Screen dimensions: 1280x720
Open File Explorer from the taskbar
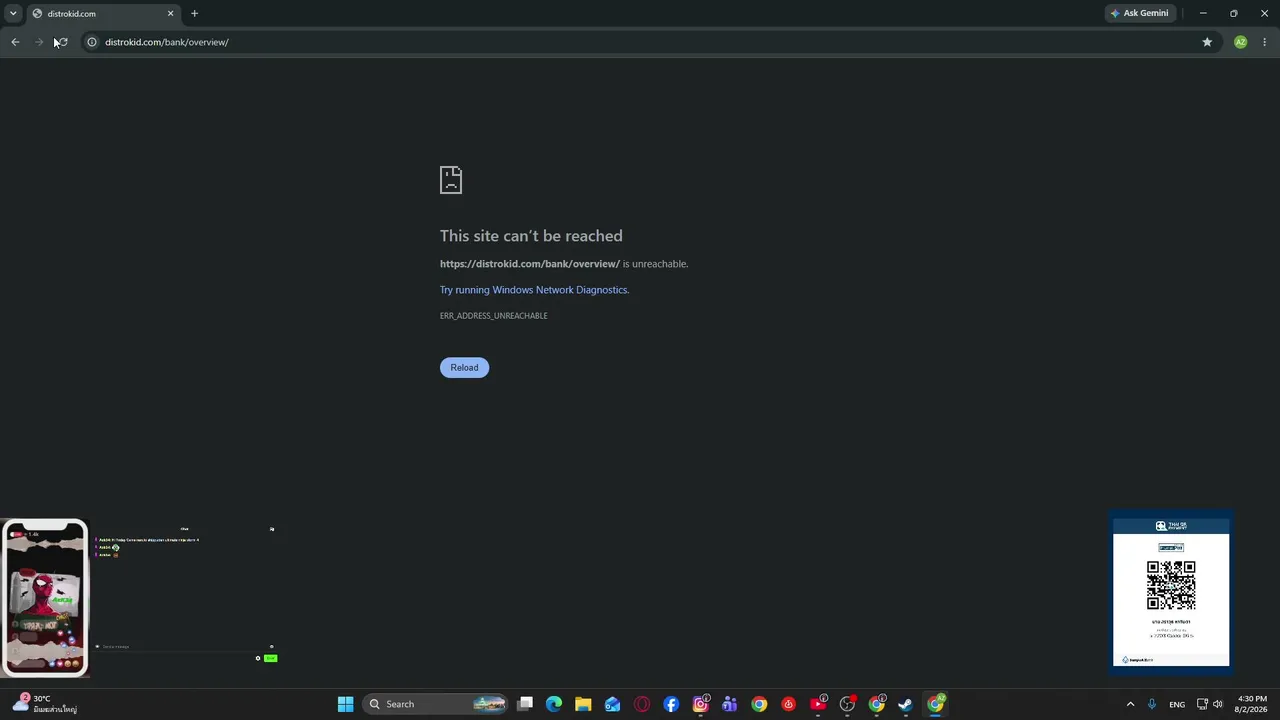click(583, 704)
